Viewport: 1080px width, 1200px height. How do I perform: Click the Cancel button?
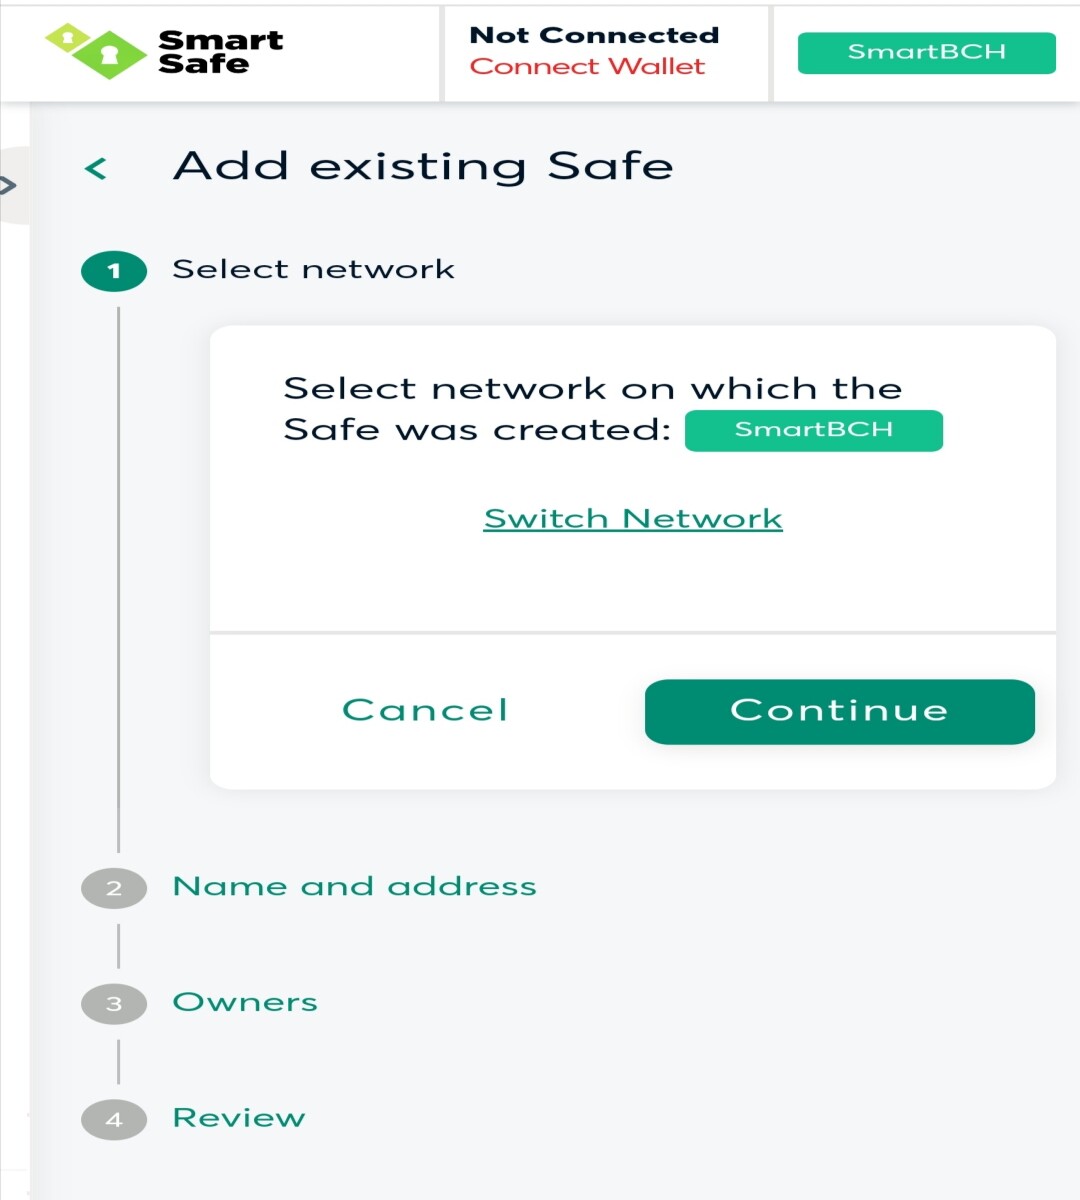coord(425,711)
